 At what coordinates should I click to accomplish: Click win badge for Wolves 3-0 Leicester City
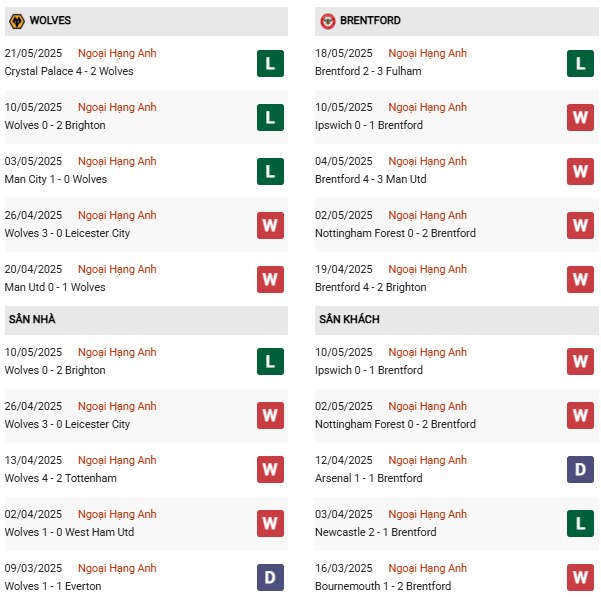(270, 225)
